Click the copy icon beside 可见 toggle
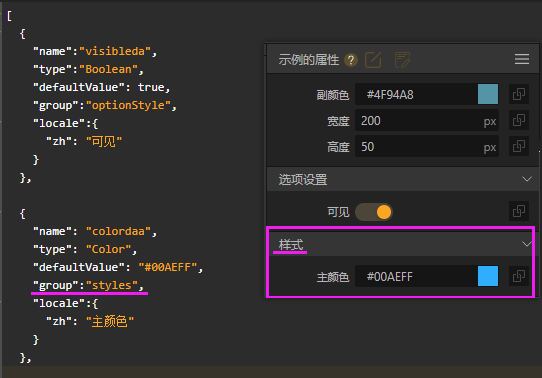 coord(519,211)
